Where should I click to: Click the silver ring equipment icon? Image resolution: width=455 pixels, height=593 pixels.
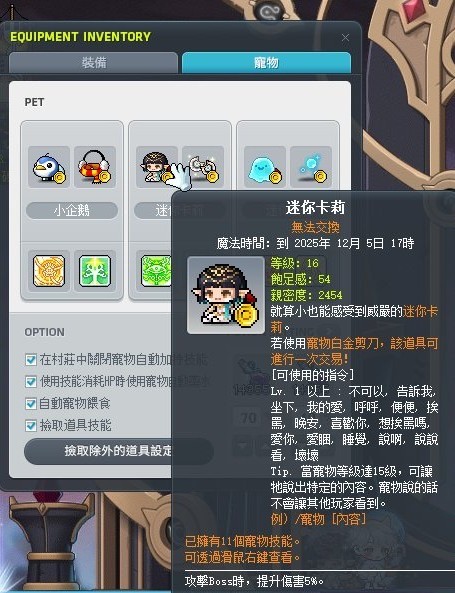coord(203,167)
